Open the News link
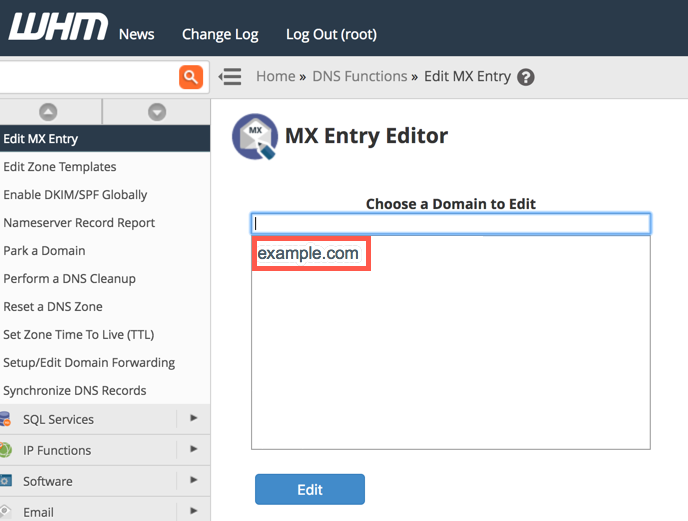Image resolution: width=688 pixels, height=521 pixels. (x=136, y=34)
